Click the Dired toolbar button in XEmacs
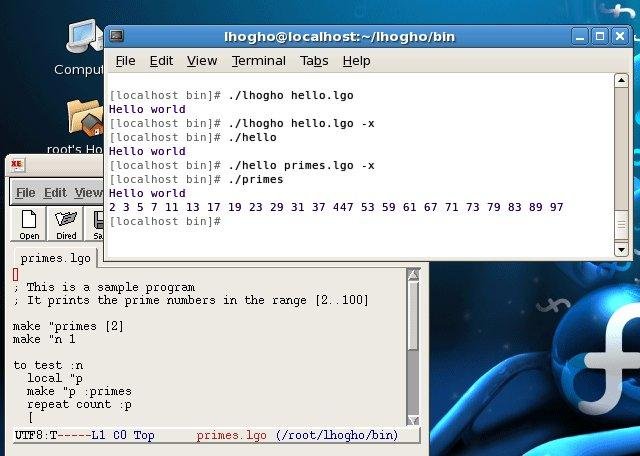Screen dimensions: 640x456 pyautogui.click(x=66, y=224)
